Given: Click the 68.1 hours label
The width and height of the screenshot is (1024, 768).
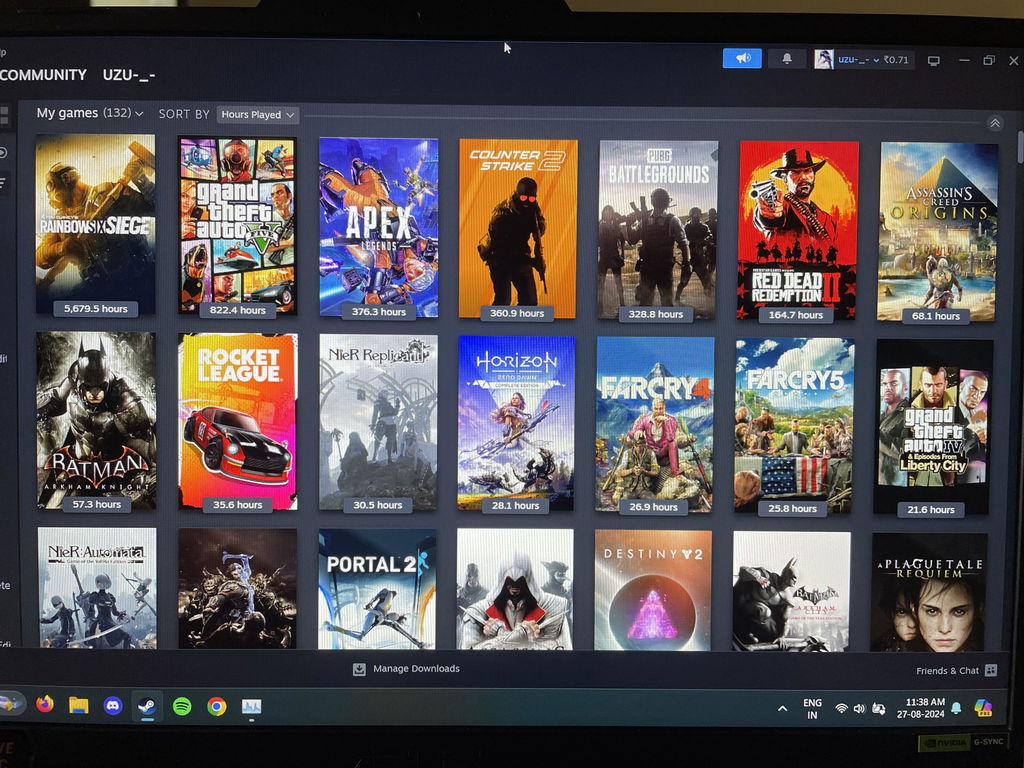Looking at the screenshot, I should [x=936, y=316].
